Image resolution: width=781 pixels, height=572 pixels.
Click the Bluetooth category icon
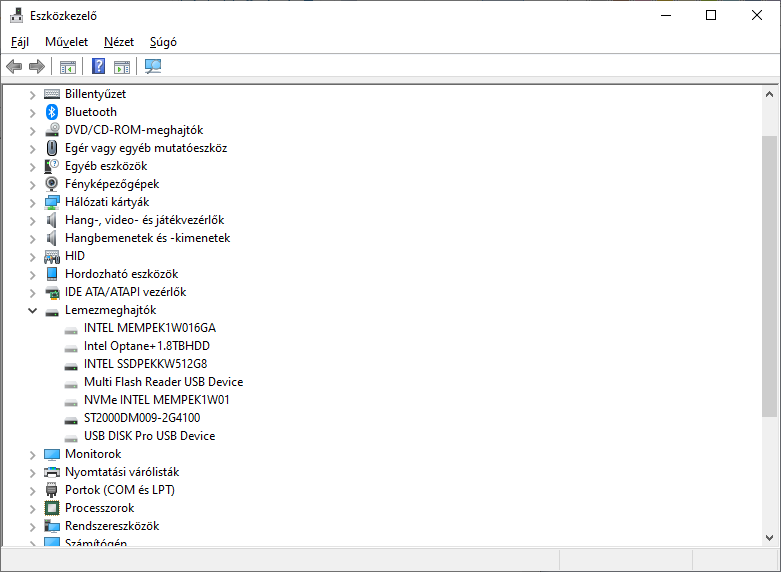[52, 112]
